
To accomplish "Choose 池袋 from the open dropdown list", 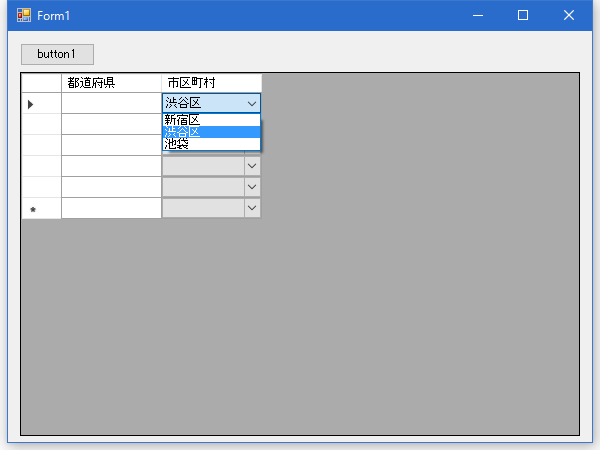I will point(211,144).
